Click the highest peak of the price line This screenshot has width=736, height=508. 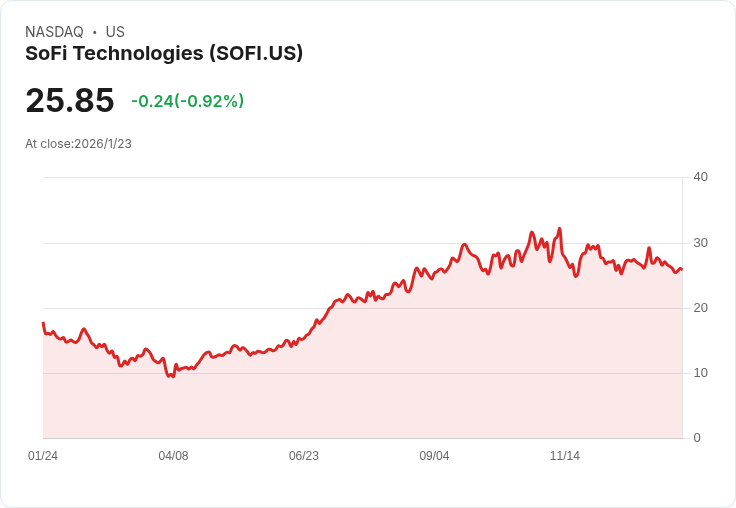[559, 229]
